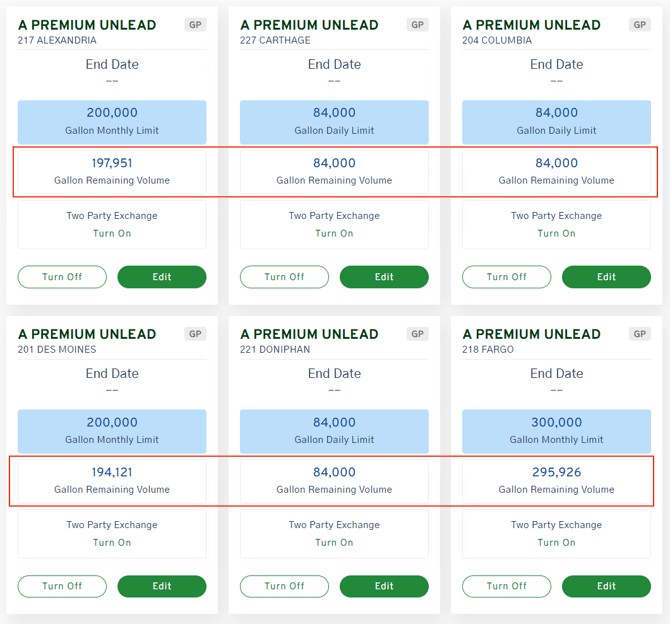Image resolution: width=670 pixels, height=624 pixels.
Task: Edit the 218 Fargo allocation
Action: pos(606,586)
